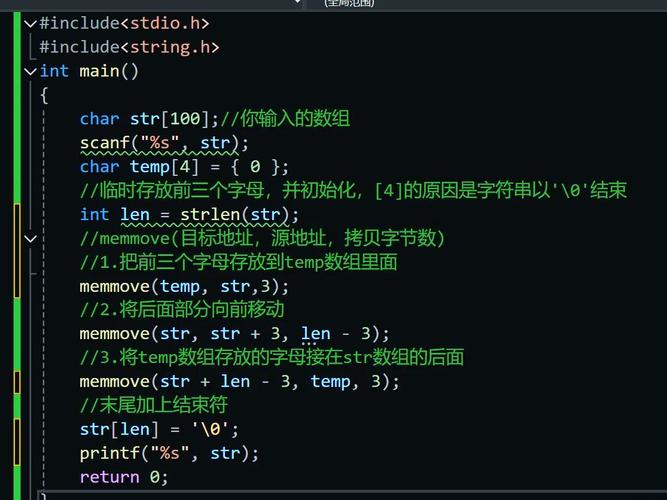
Task: Click the #include<string.h> line
Action: pos(129,47)
